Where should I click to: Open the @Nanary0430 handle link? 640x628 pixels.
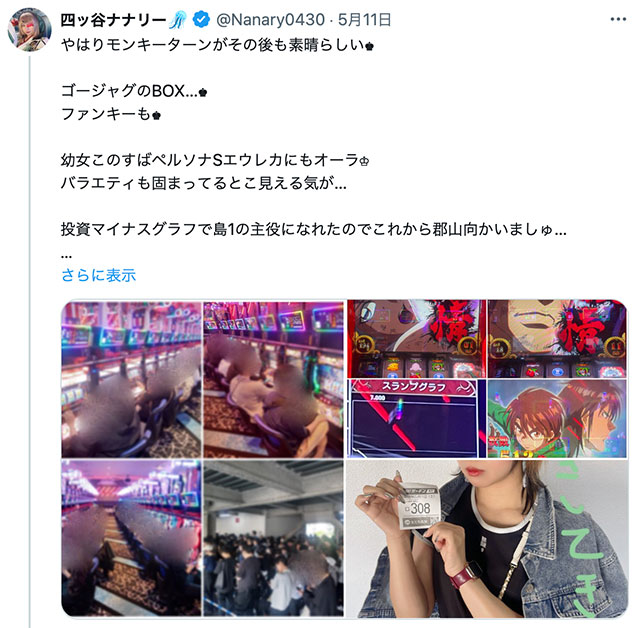[270, 20]
